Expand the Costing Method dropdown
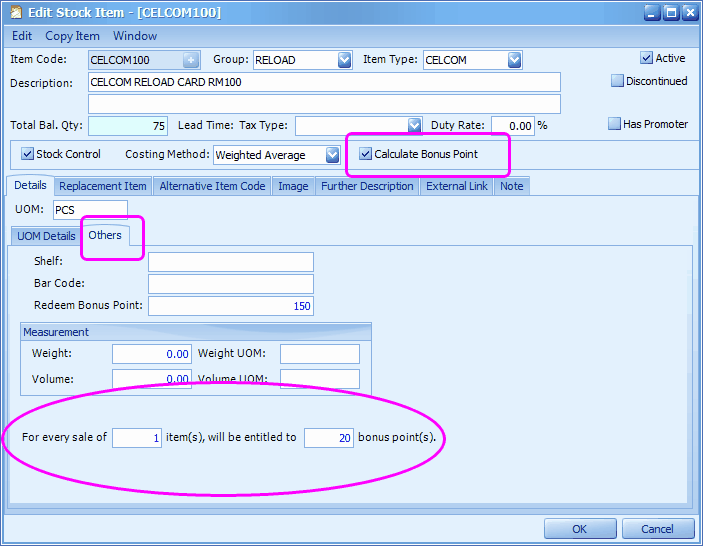 pyautogui.click(x=332, y=155)
